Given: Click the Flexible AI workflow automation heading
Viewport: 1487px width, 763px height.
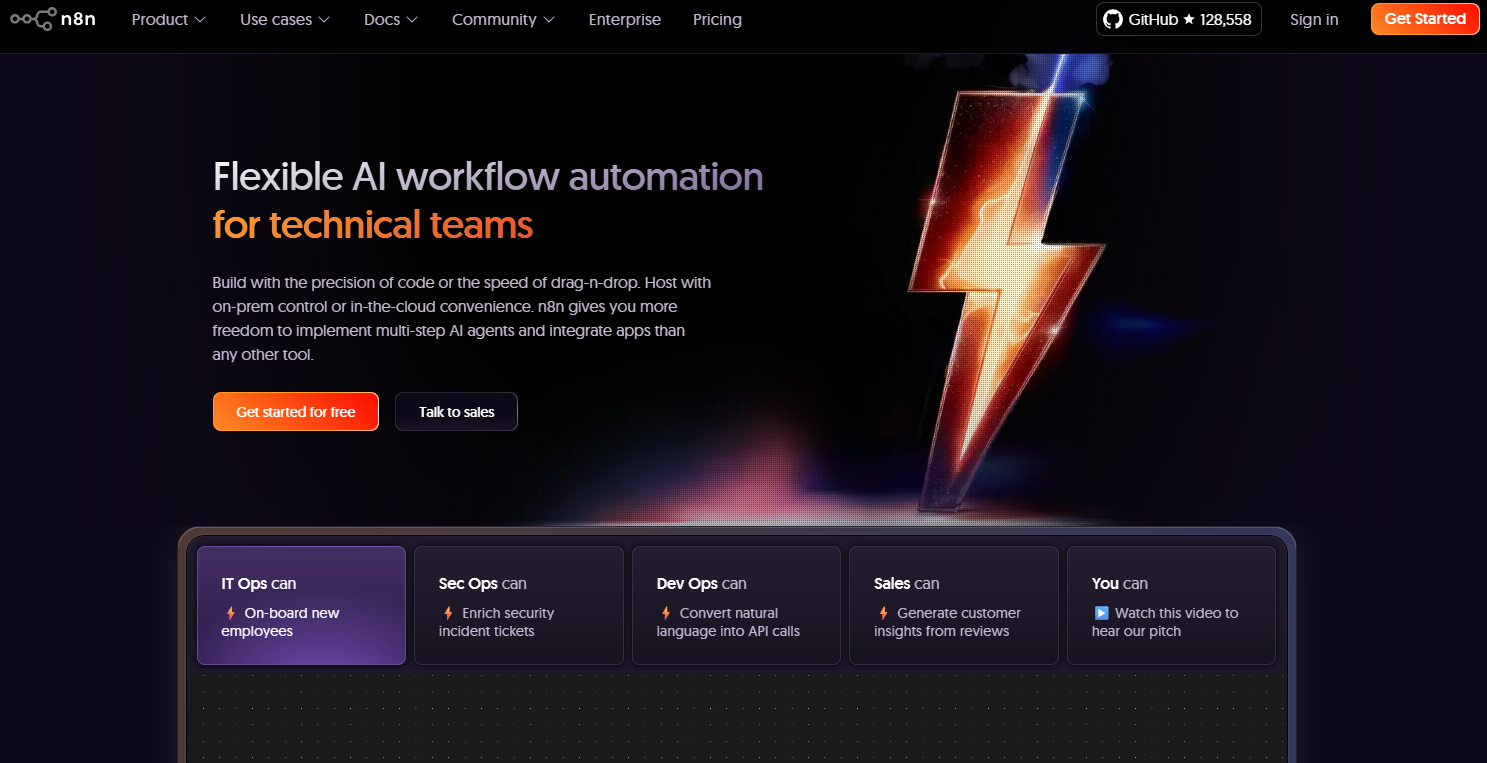Looking at the screenshot, I should (488, 177).
